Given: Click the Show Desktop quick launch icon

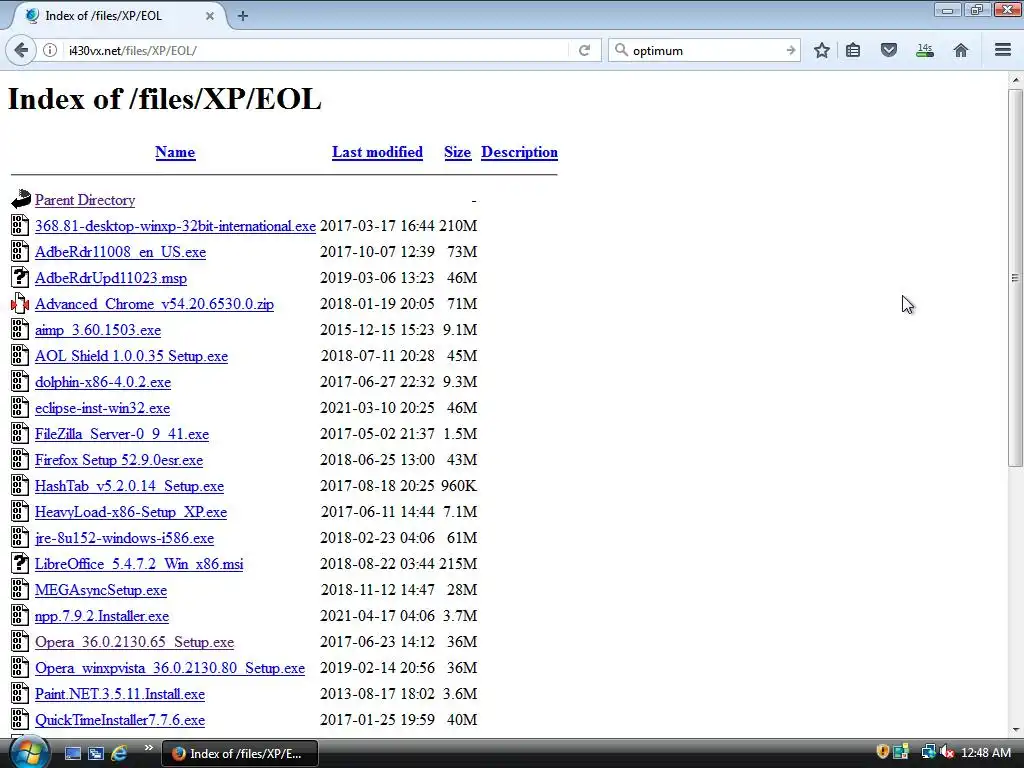Looking at the screenshot, I should click(x=73, y=754).
